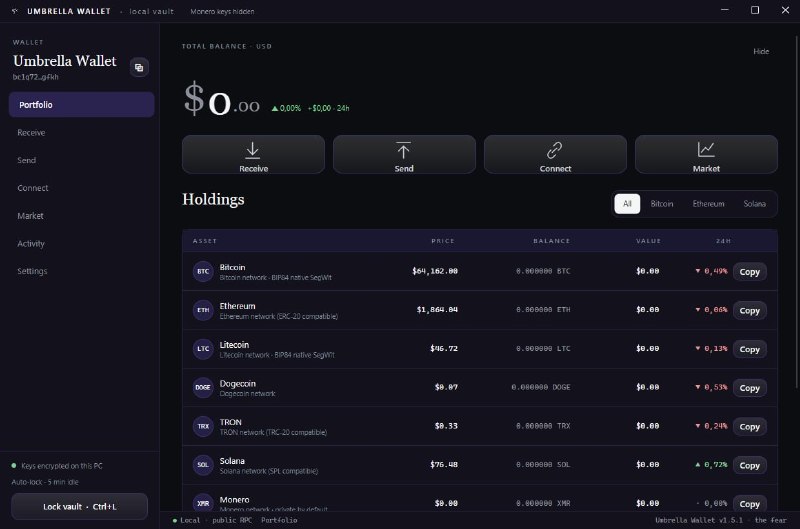The width and height of the screenshot is (800, 529).
Task: Click the 0.000000 DOGE balance
Action: (x=541, y=387)
